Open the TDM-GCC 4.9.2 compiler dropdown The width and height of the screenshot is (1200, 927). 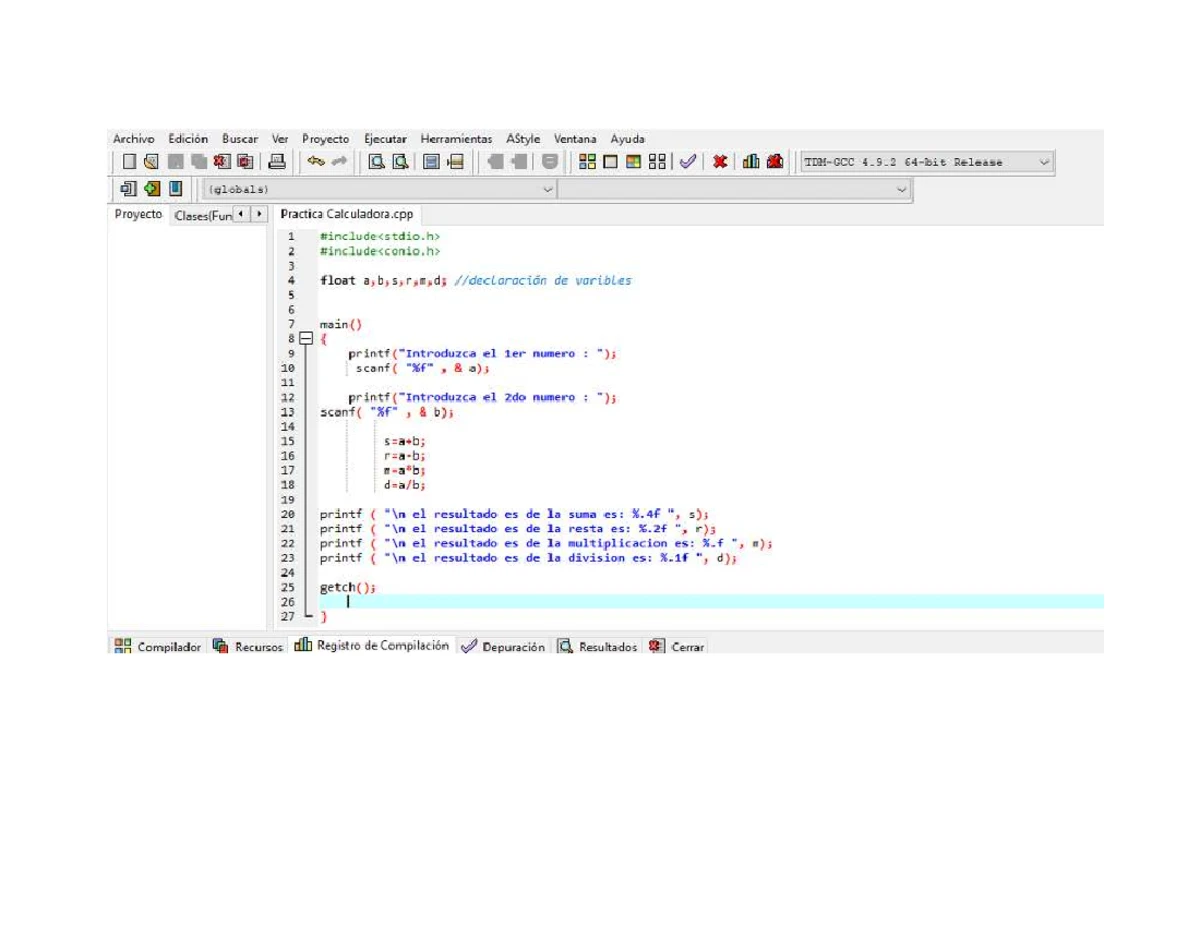coord(927,162)
